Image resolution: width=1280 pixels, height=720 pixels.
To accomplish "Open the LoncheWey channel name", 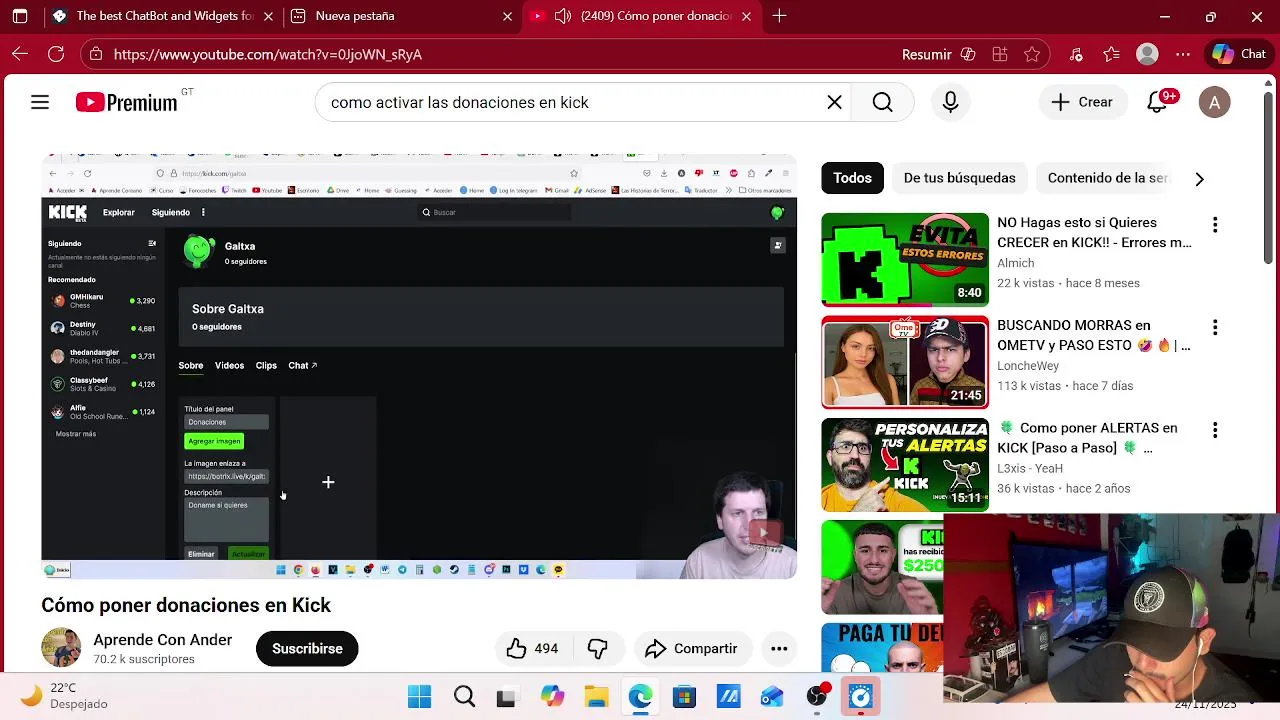I will tap(1028, 366).
